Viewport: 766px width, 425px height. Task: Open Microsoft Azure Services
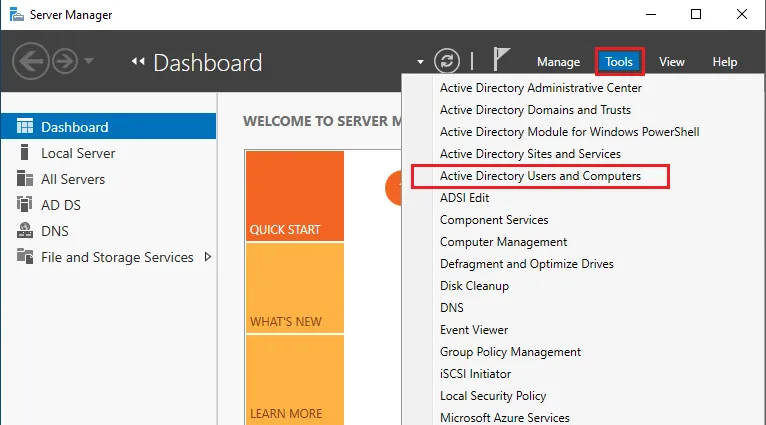click(505, 418)
